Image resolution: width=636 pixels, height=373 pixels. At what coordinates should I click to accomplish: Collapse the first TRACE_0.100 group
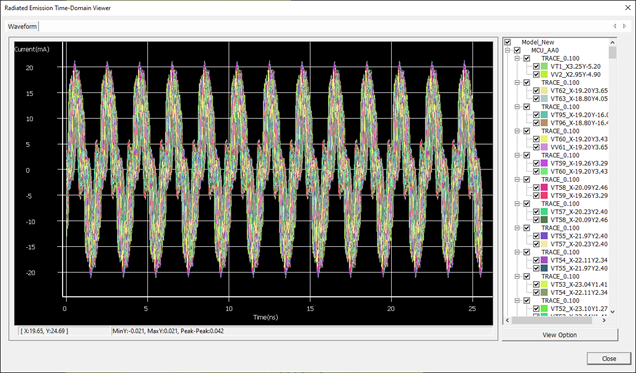tap(517, 58)
